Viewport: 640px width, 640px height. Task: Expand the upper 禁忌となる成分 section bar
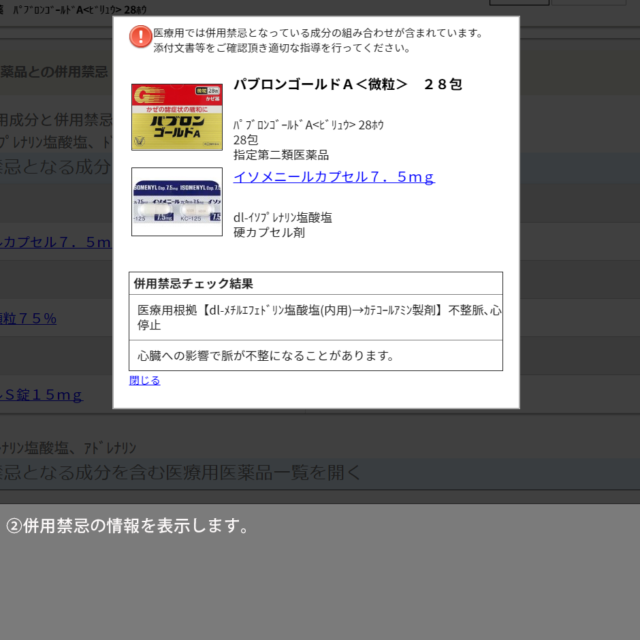tap(56, 166)
